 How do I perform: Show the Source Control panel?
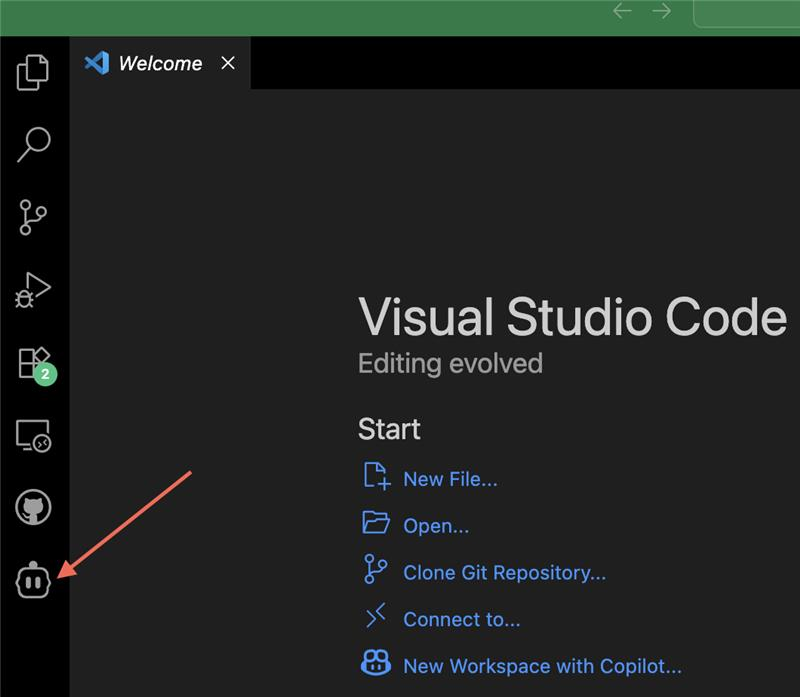click(33, 217)
